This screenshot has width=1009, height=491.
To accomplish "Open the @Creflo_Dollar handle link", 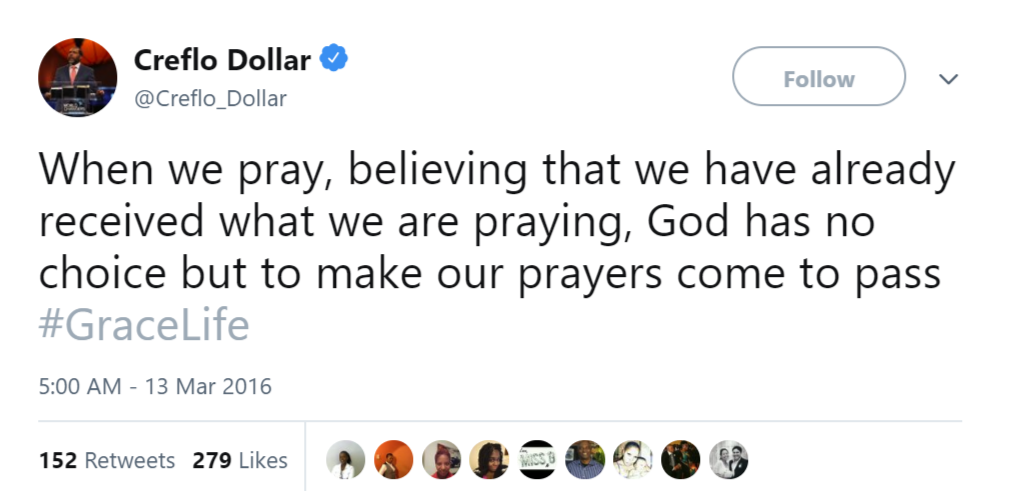I will (x=210, y=98).
